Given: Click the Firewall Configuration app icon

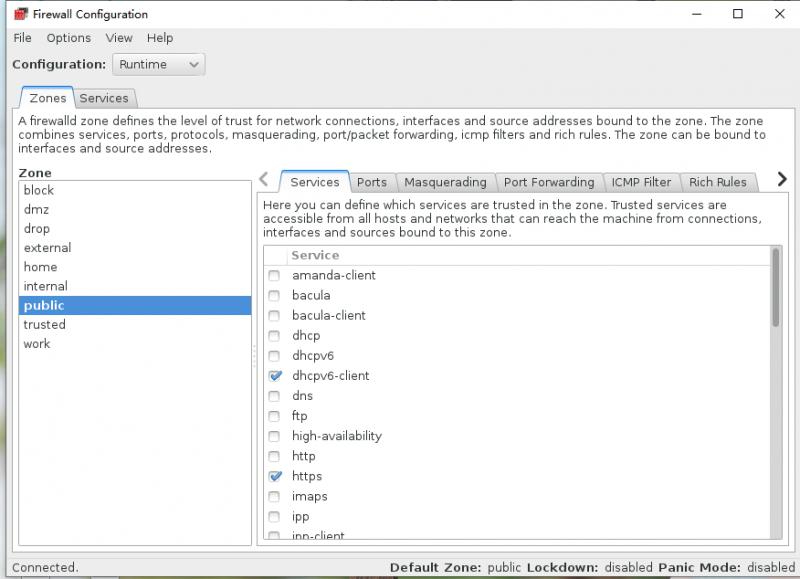Looking at the screenshot, I should pyautogui.click(x=20, y=14).
